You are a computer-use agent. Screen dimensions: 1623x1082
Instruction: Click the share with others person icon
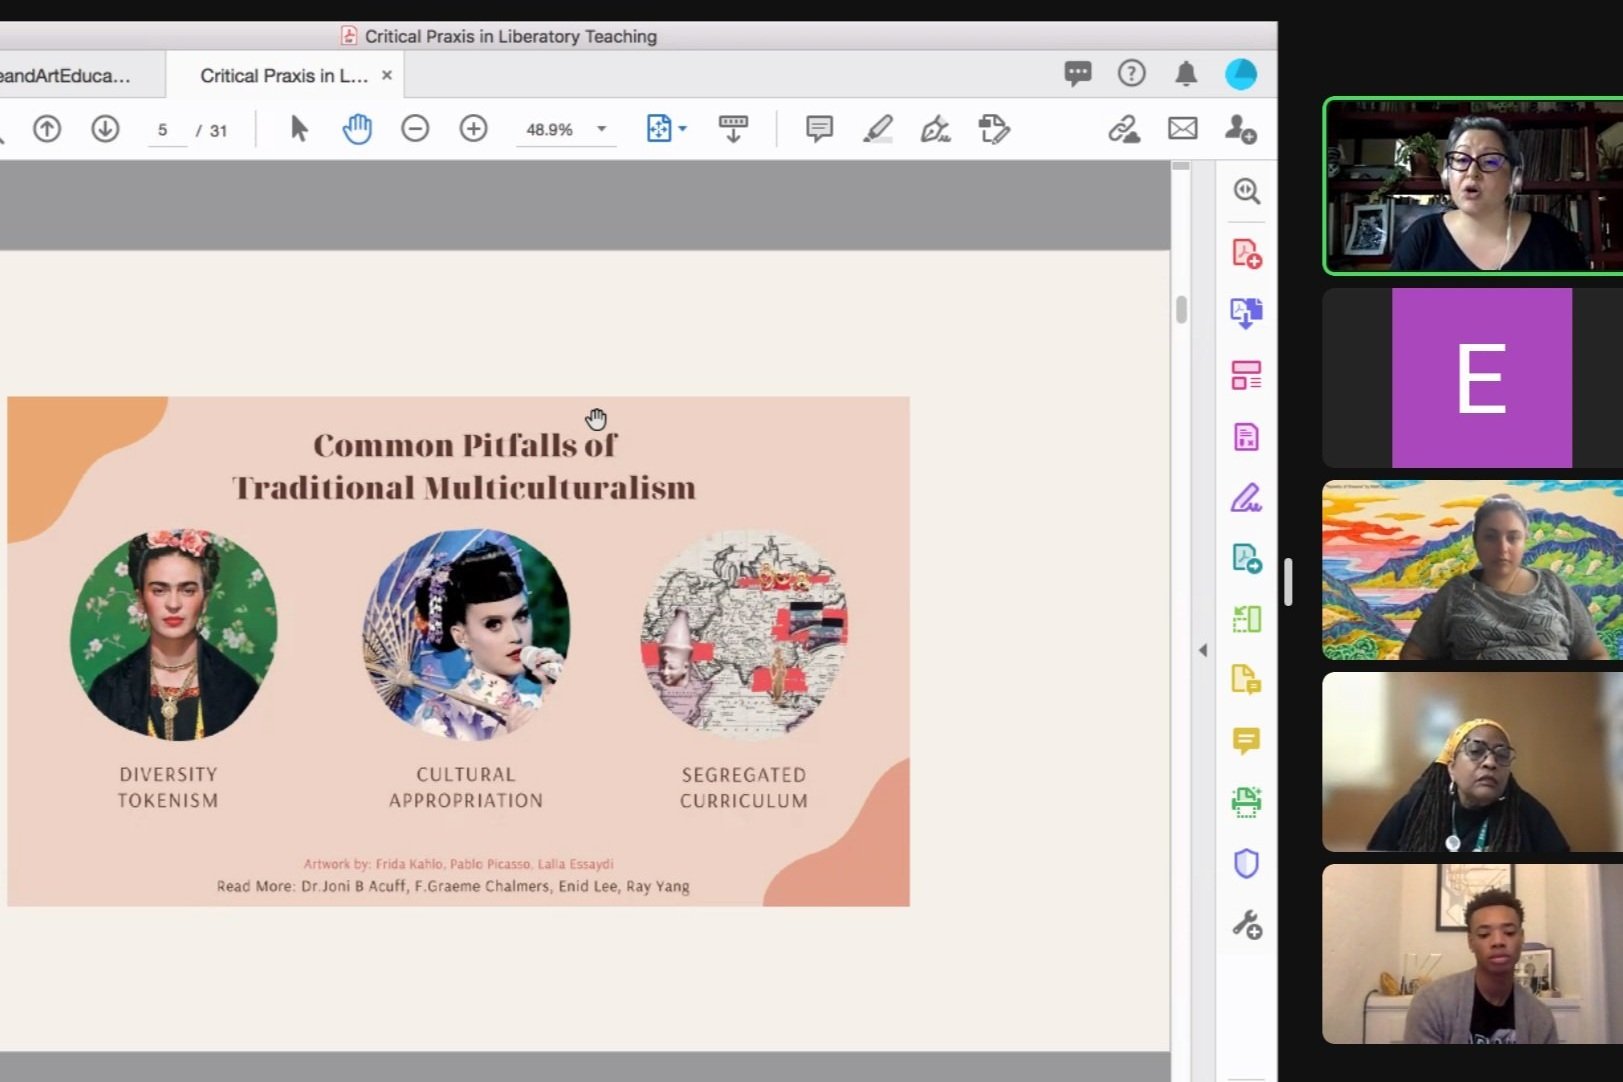(1240, 129)
